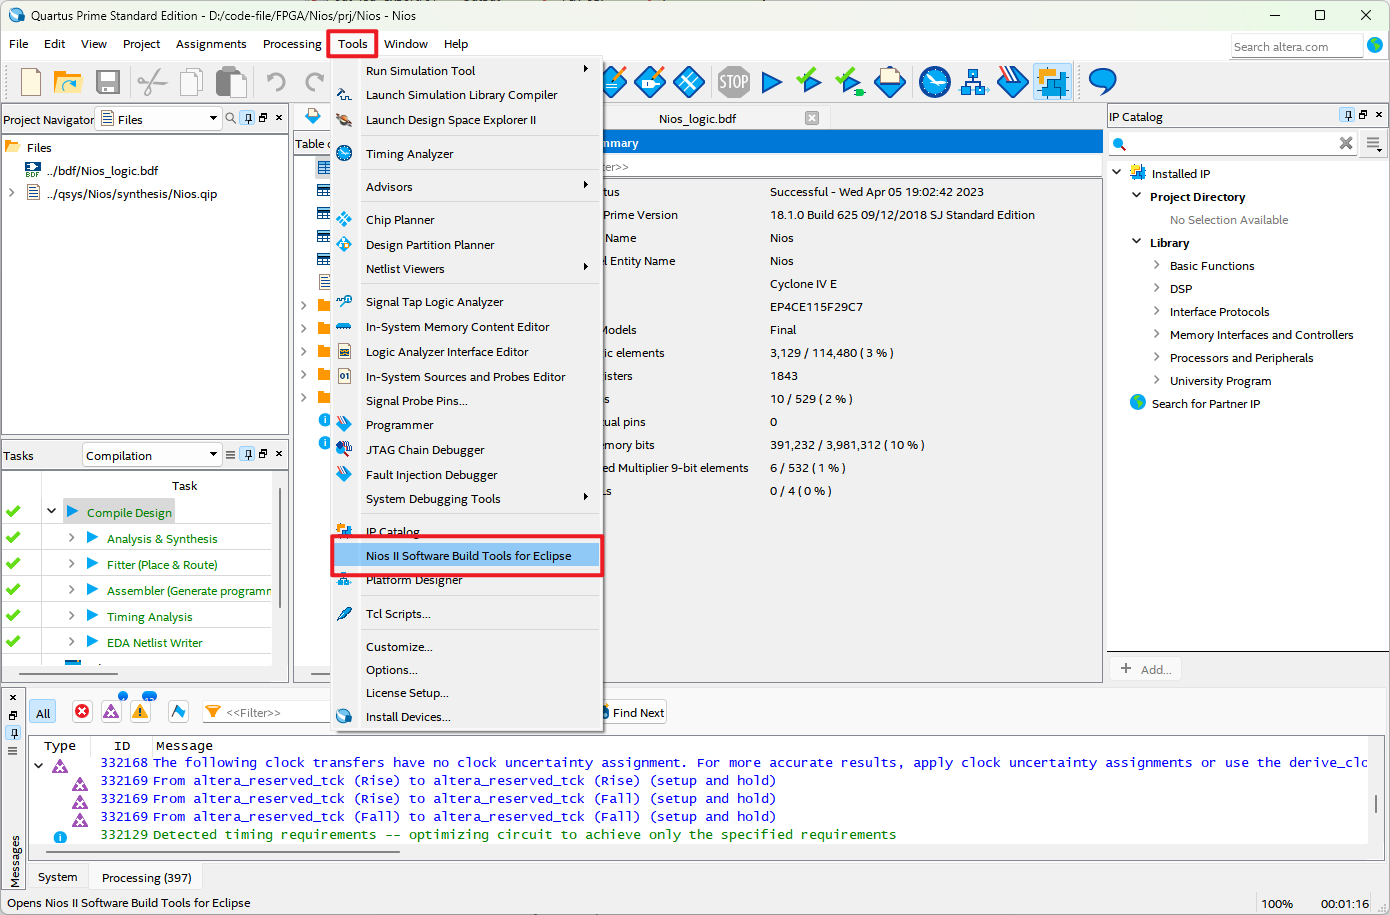
Task: Start Compilation using the play icon
Action: point(772,82)
